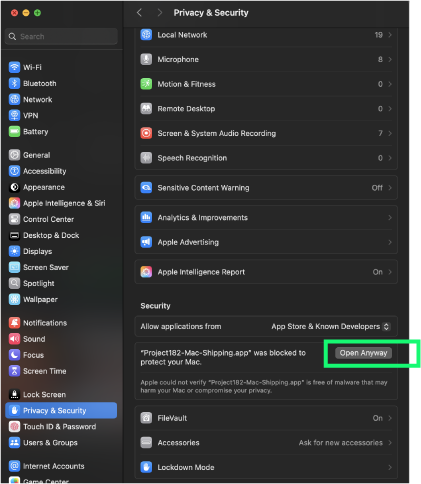Click the Touch ID & Password fingerprint icon
The height and width of the screenshot is (484, 421).
[x=14, y=426]
